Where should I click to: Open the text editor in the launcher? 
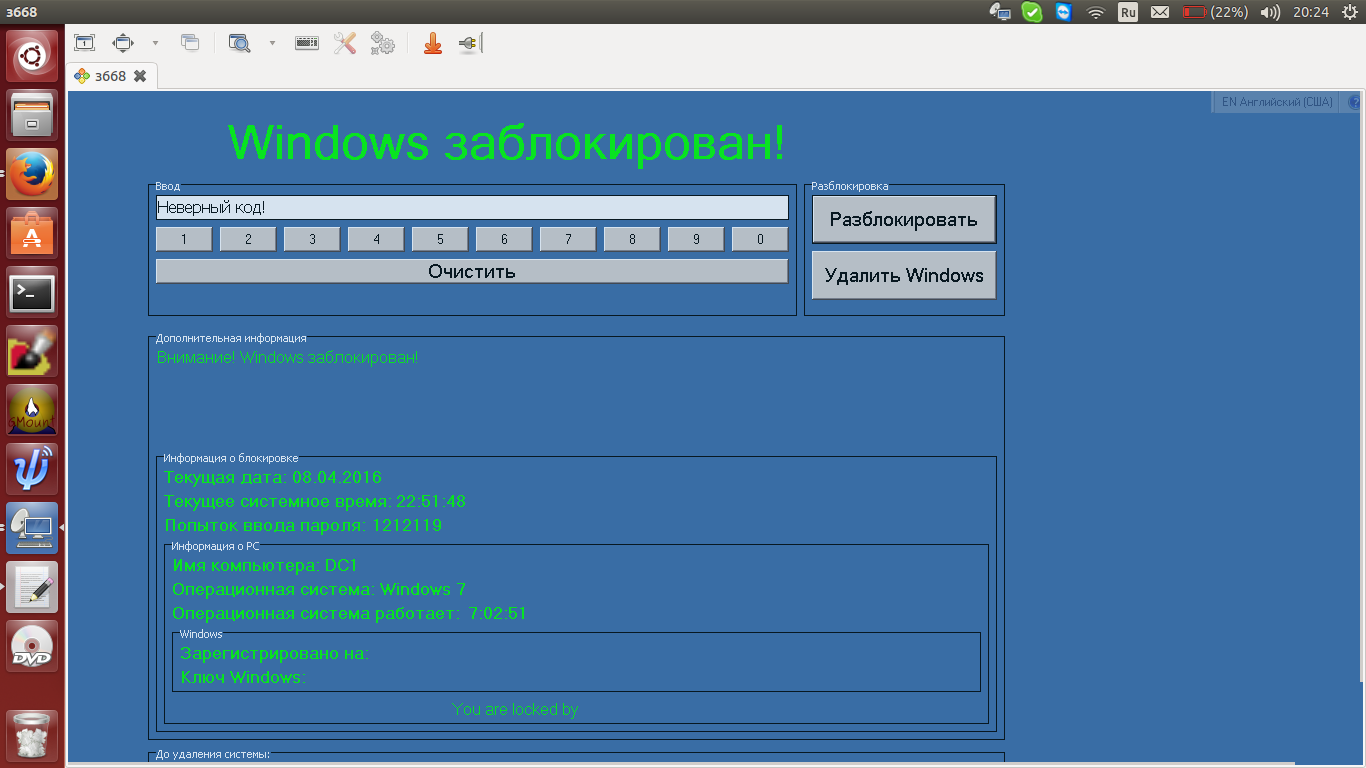pyautogui.click(x=32, y=587)
